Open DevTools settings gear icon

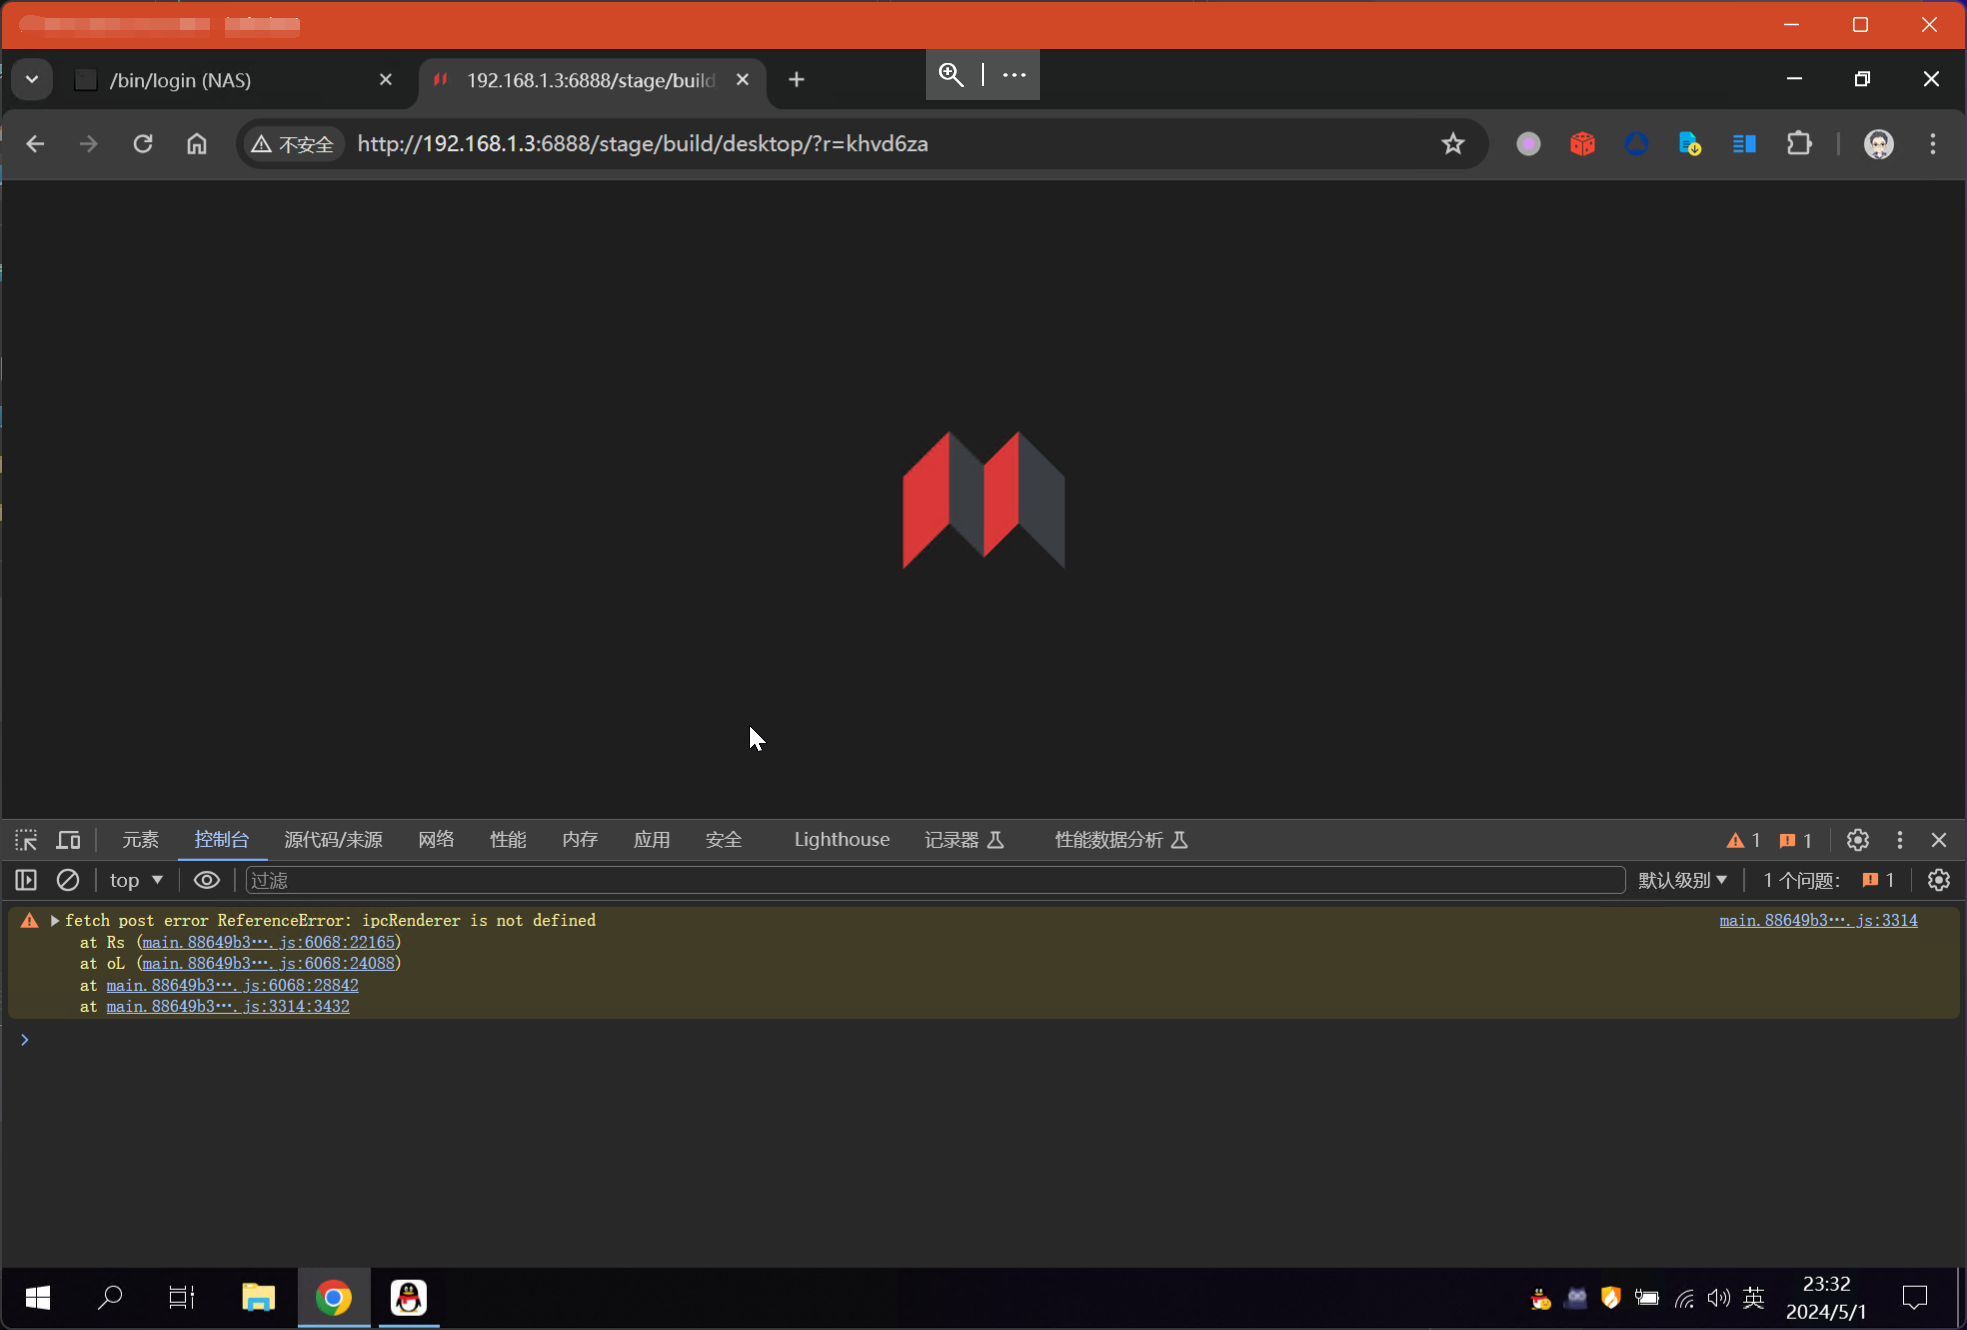[x=1857, y=840]
